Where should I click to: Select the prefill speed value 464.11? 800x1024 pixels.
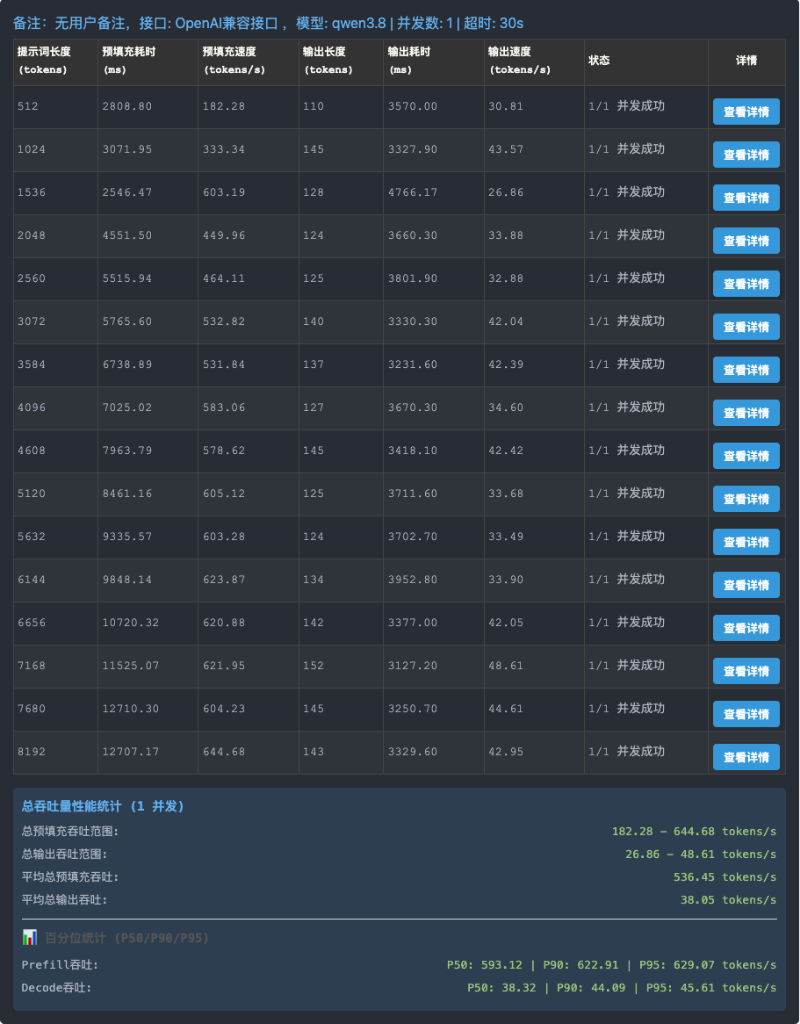224,279
